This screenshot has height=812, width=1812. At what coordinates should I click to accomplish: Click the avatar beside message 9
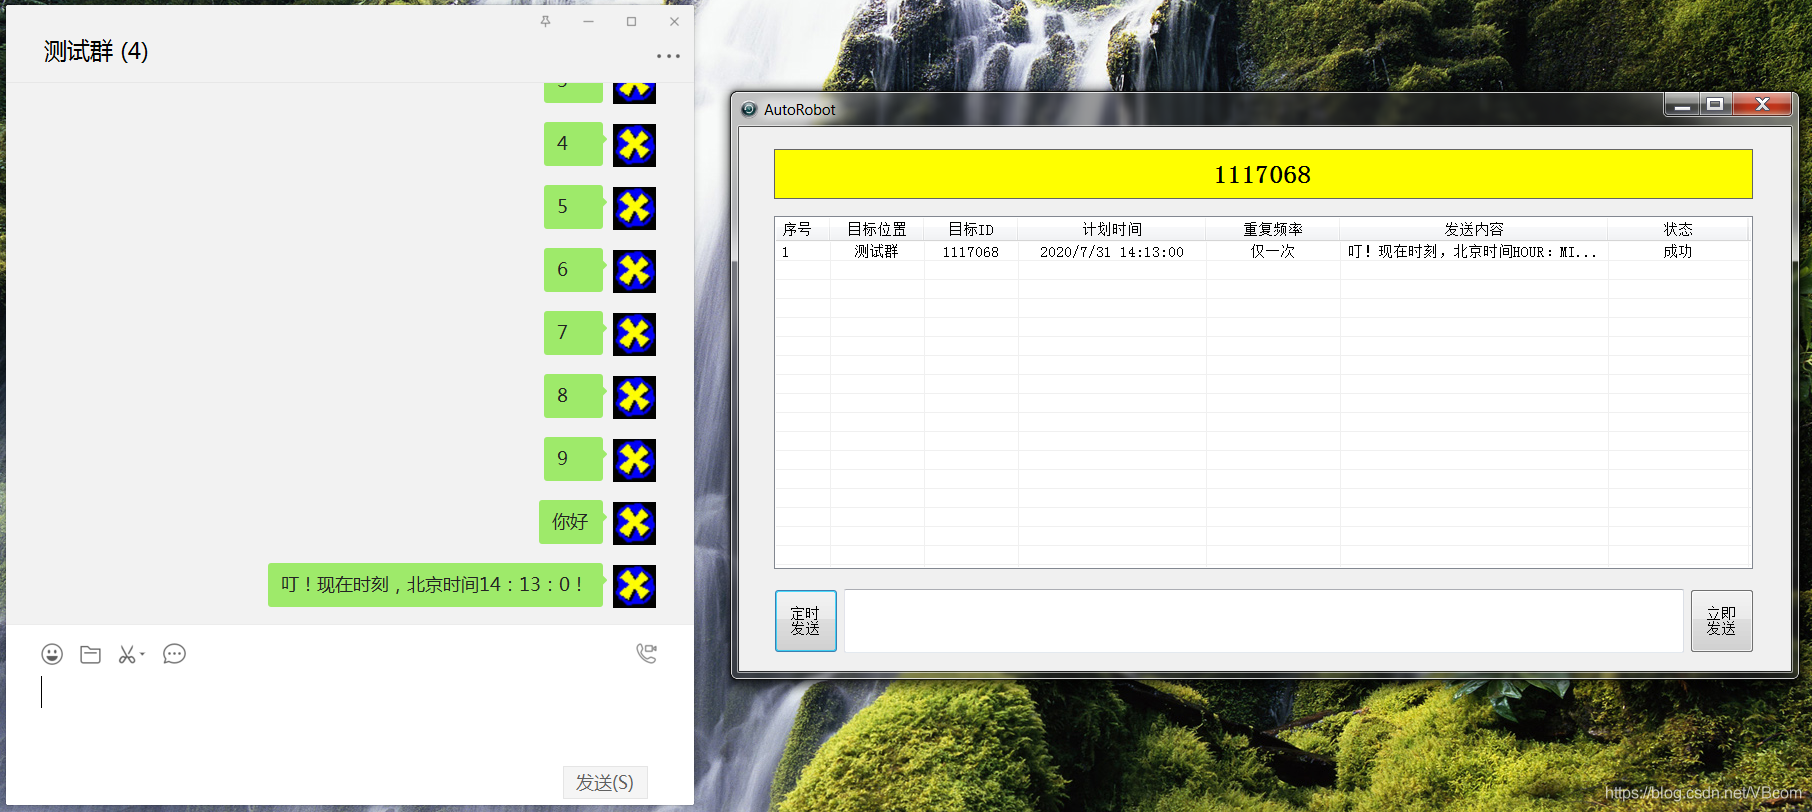click(634, 460)
